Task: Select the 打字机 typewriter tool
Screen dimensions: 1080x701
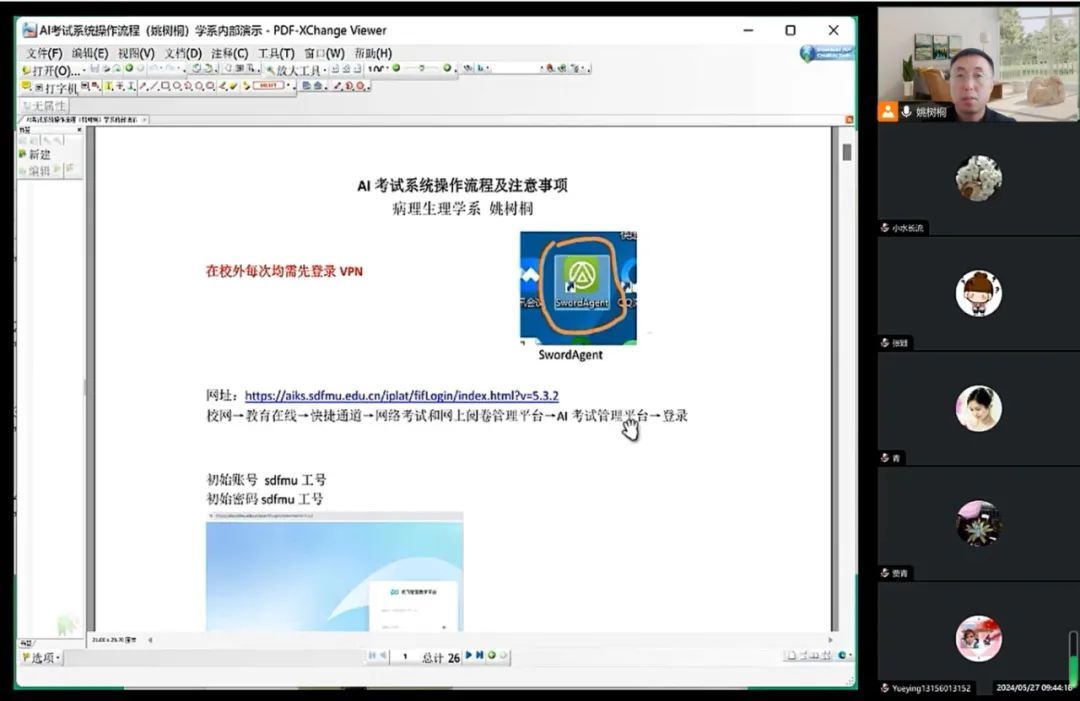Action: click(49, 88)
